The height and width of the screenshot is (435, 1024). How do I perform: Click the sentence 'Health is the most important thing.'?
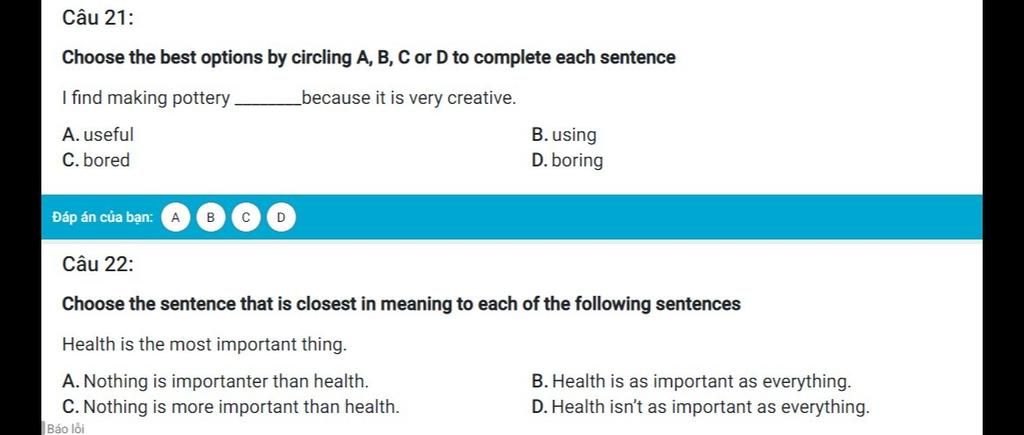(204, 345)
